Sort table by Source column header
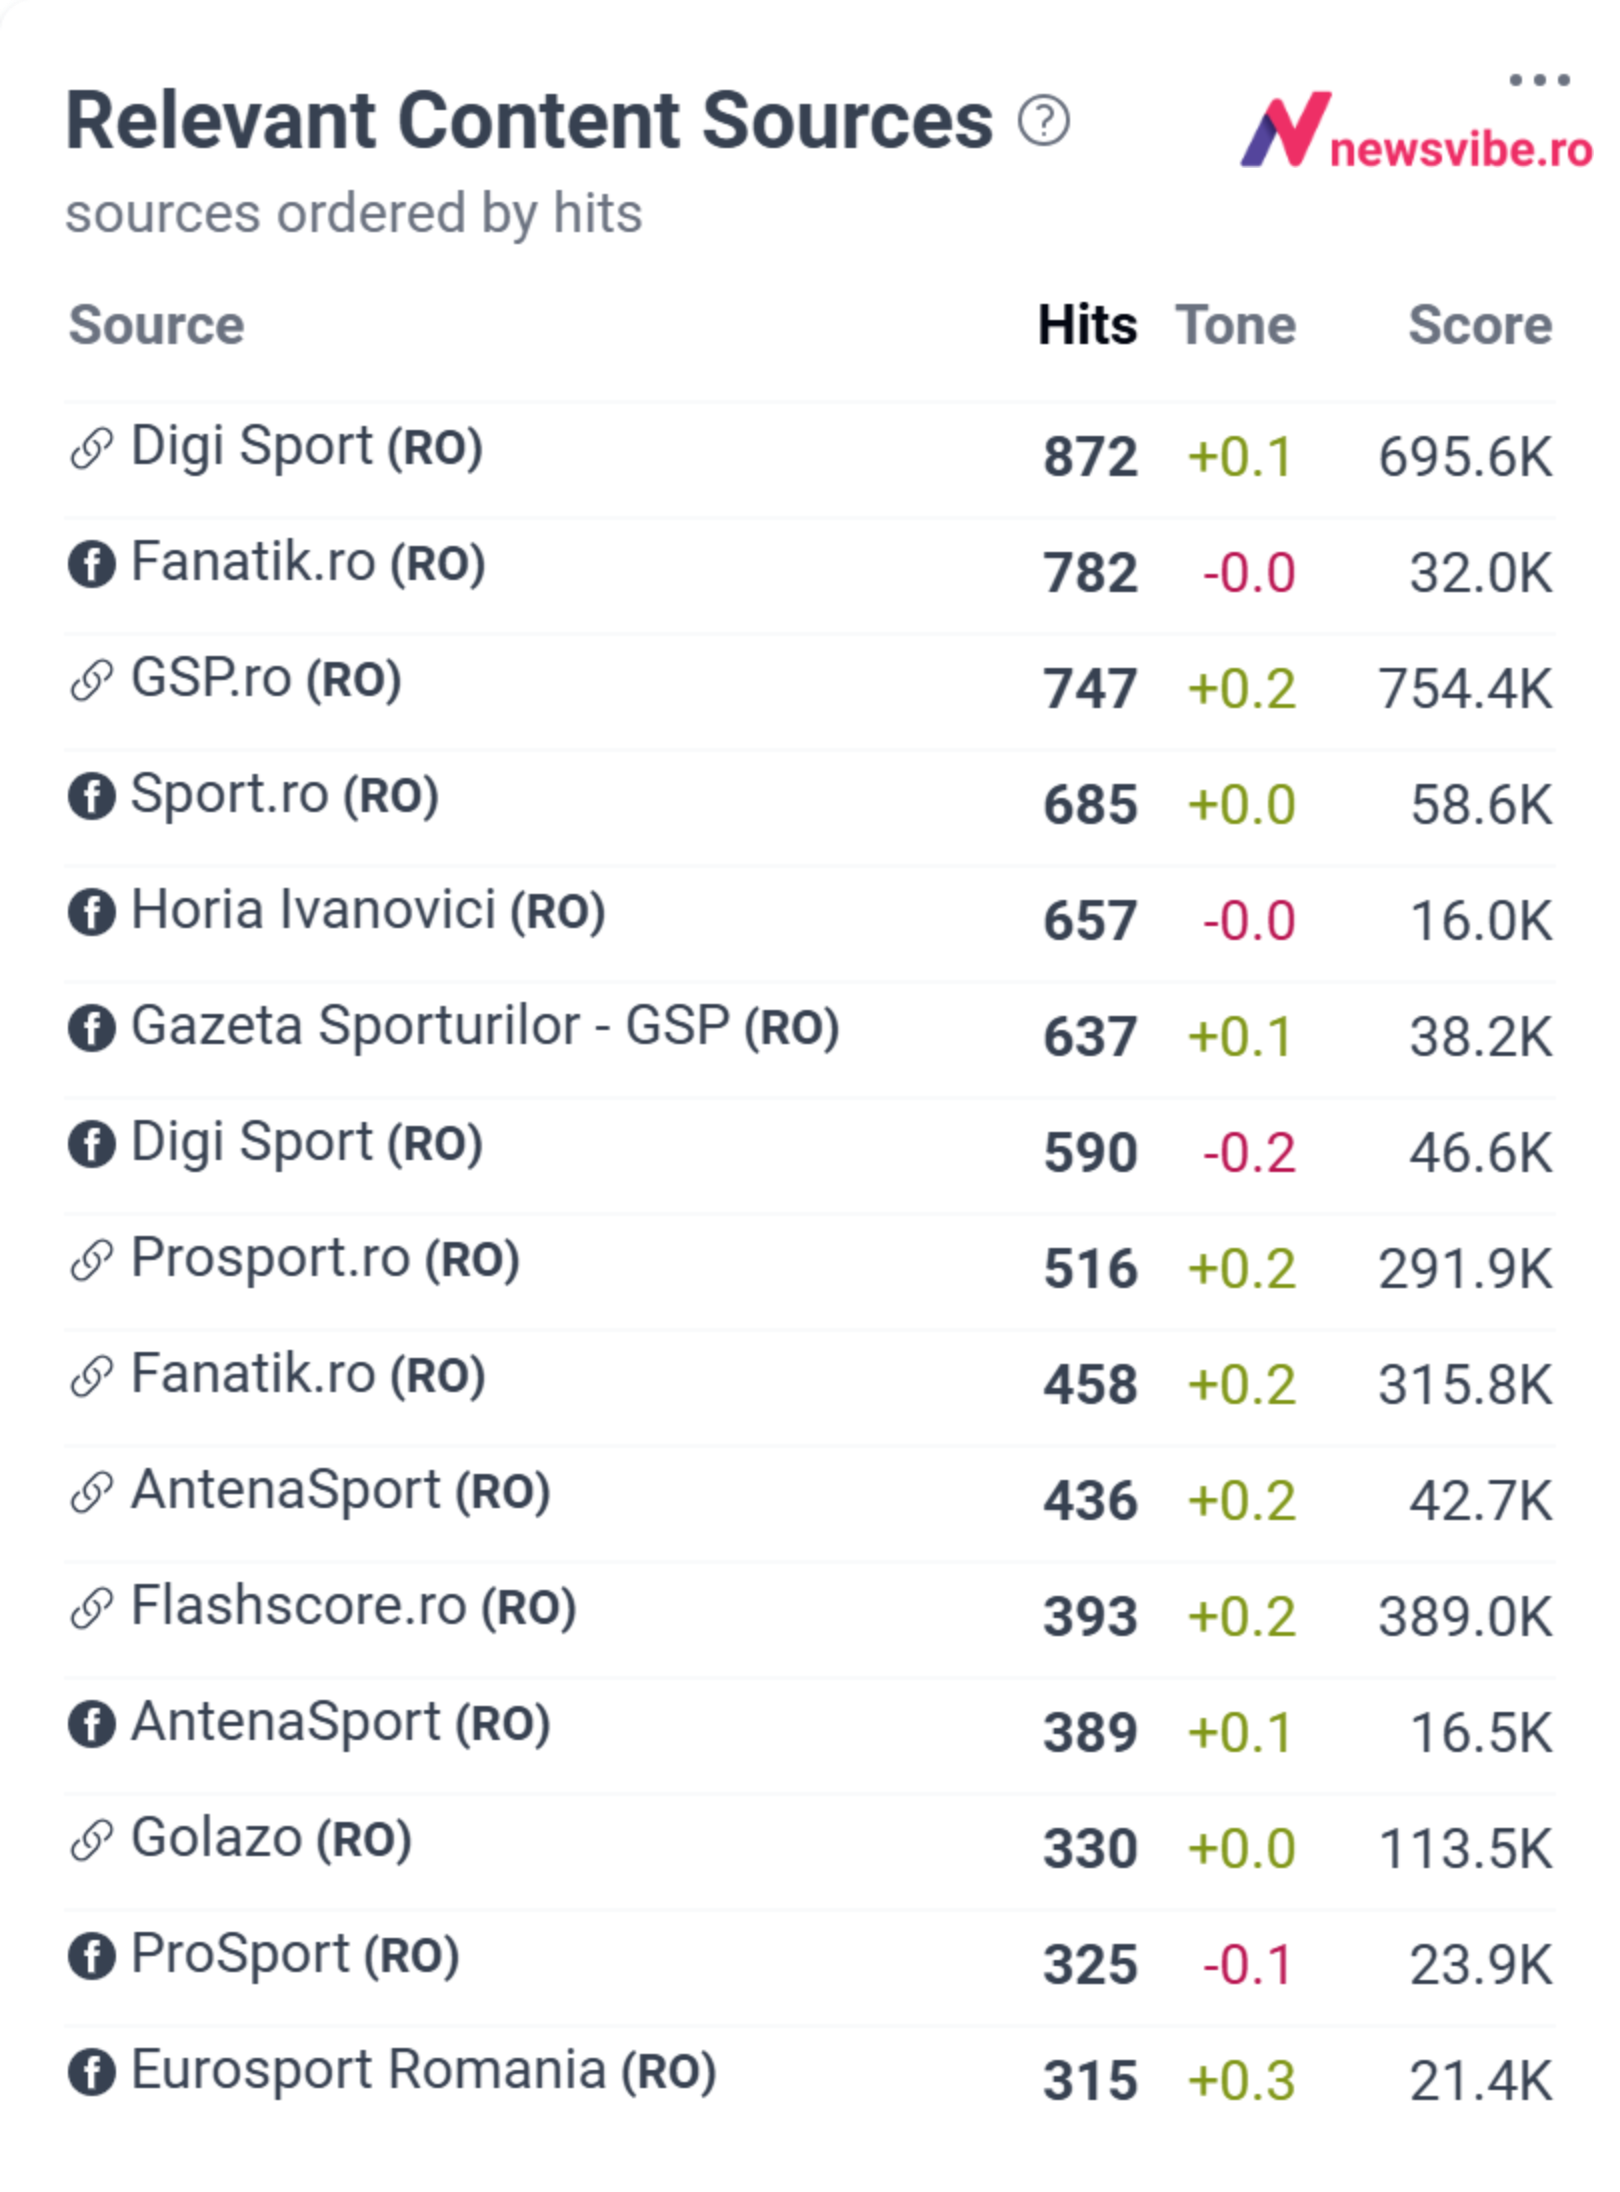This screenshot has width=1620, height=2192. pos(156,325)
